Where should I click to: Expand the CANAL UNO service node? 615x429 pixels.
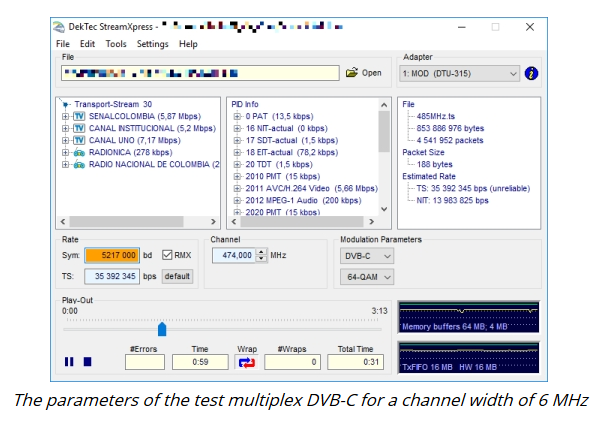click(x=66, y=140)
